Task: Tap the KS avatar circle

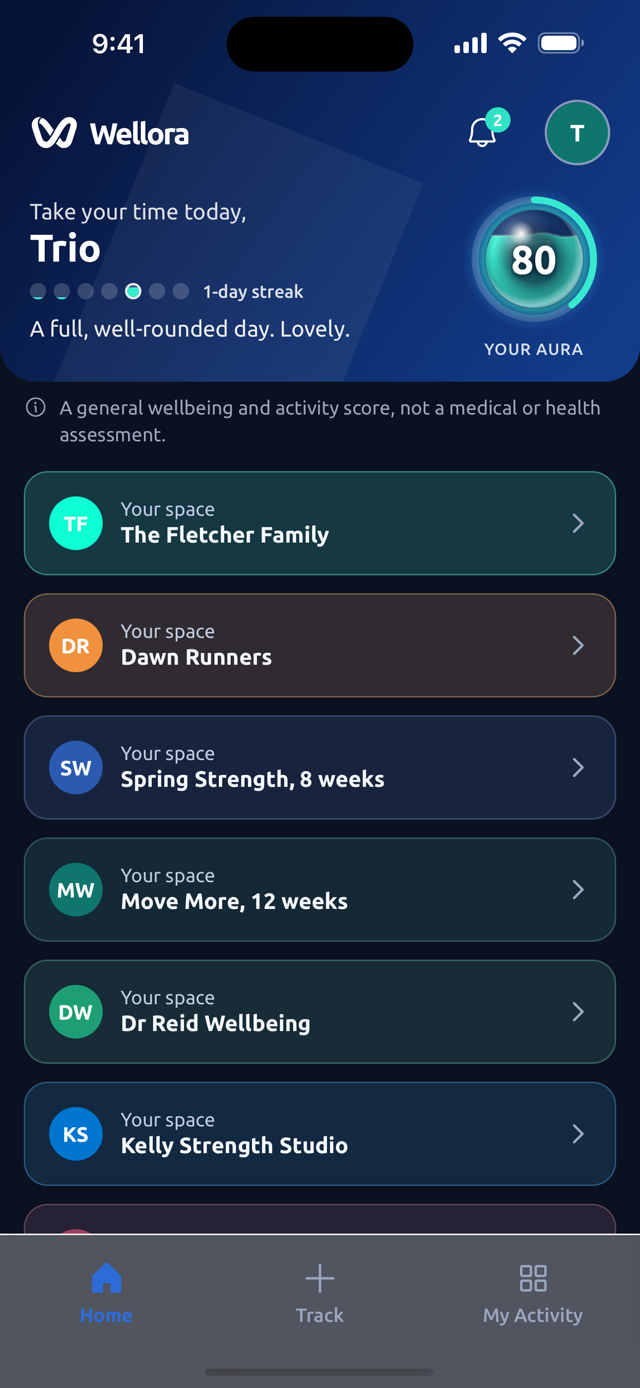Action: [76, 1133]
